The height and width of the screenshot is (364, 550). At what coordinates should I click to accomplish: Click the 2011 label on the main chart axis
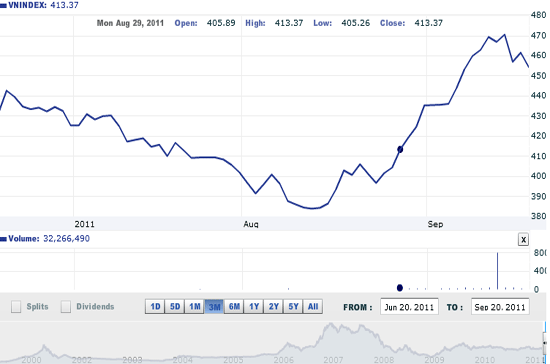pyautogui.click(x=85, y=224)
